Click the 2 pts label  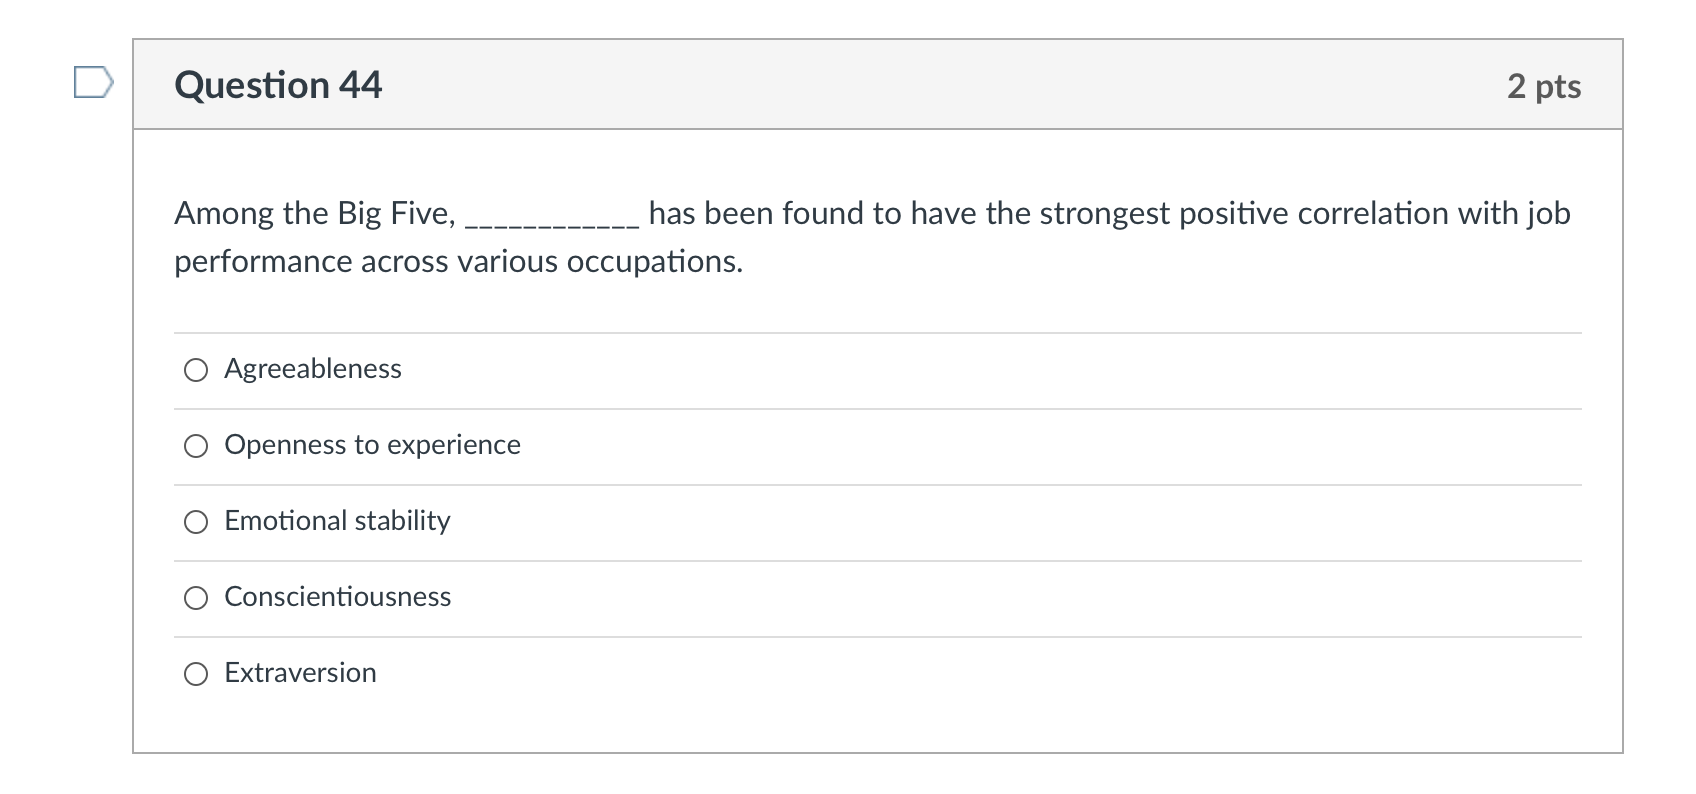[1546, 86]
